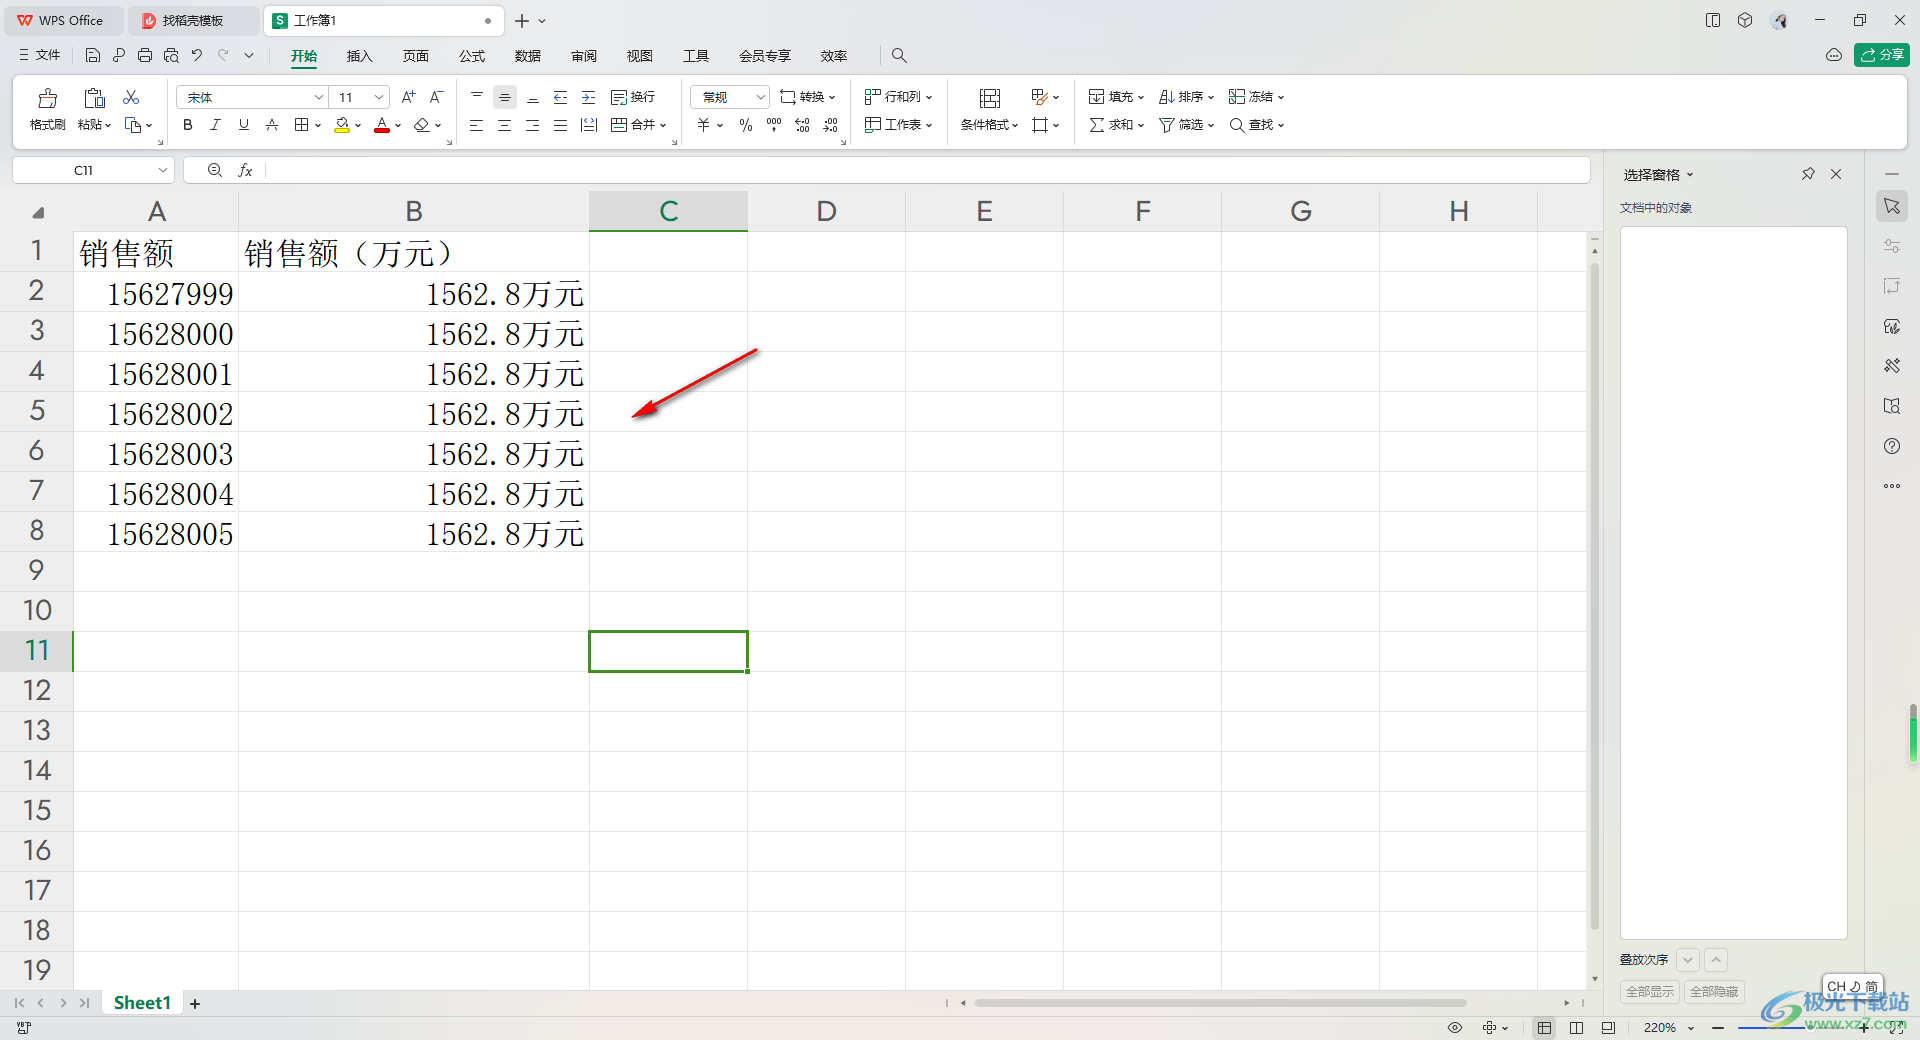1920x1040 pixels.
Task: Click the Cut scissors icon
Action: [x=131, y=97]
